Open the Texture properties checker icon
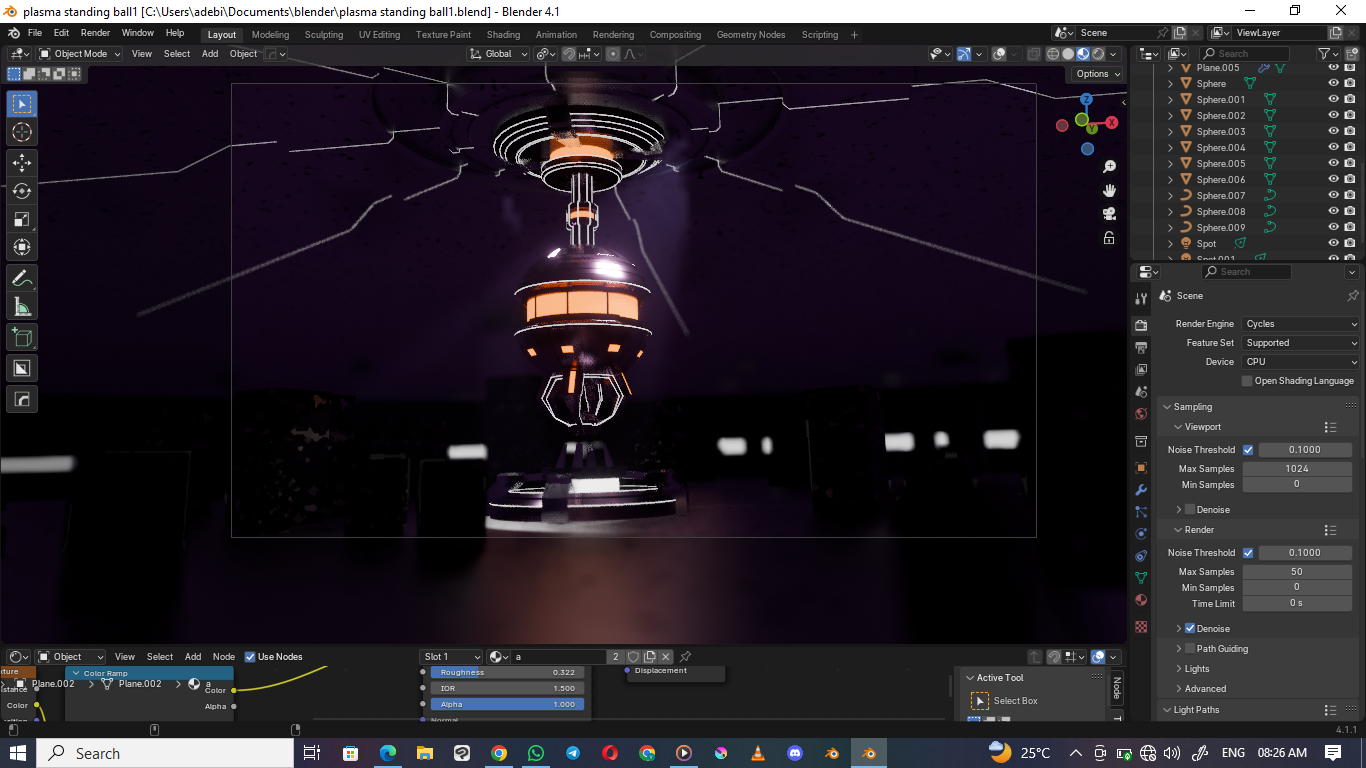The image size is (1366, 768). click(x=1141, y=626)
